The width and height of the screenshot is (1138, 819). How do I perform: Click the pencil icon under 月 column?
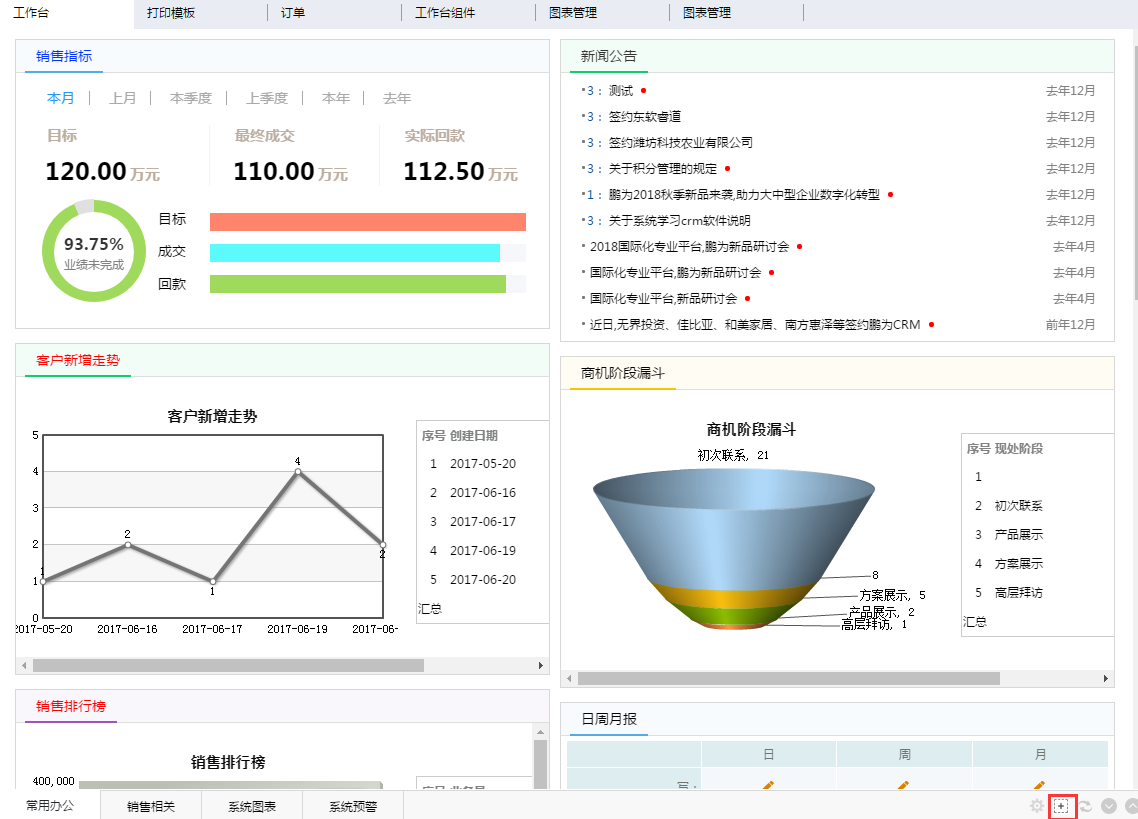tap(1038, 783)
